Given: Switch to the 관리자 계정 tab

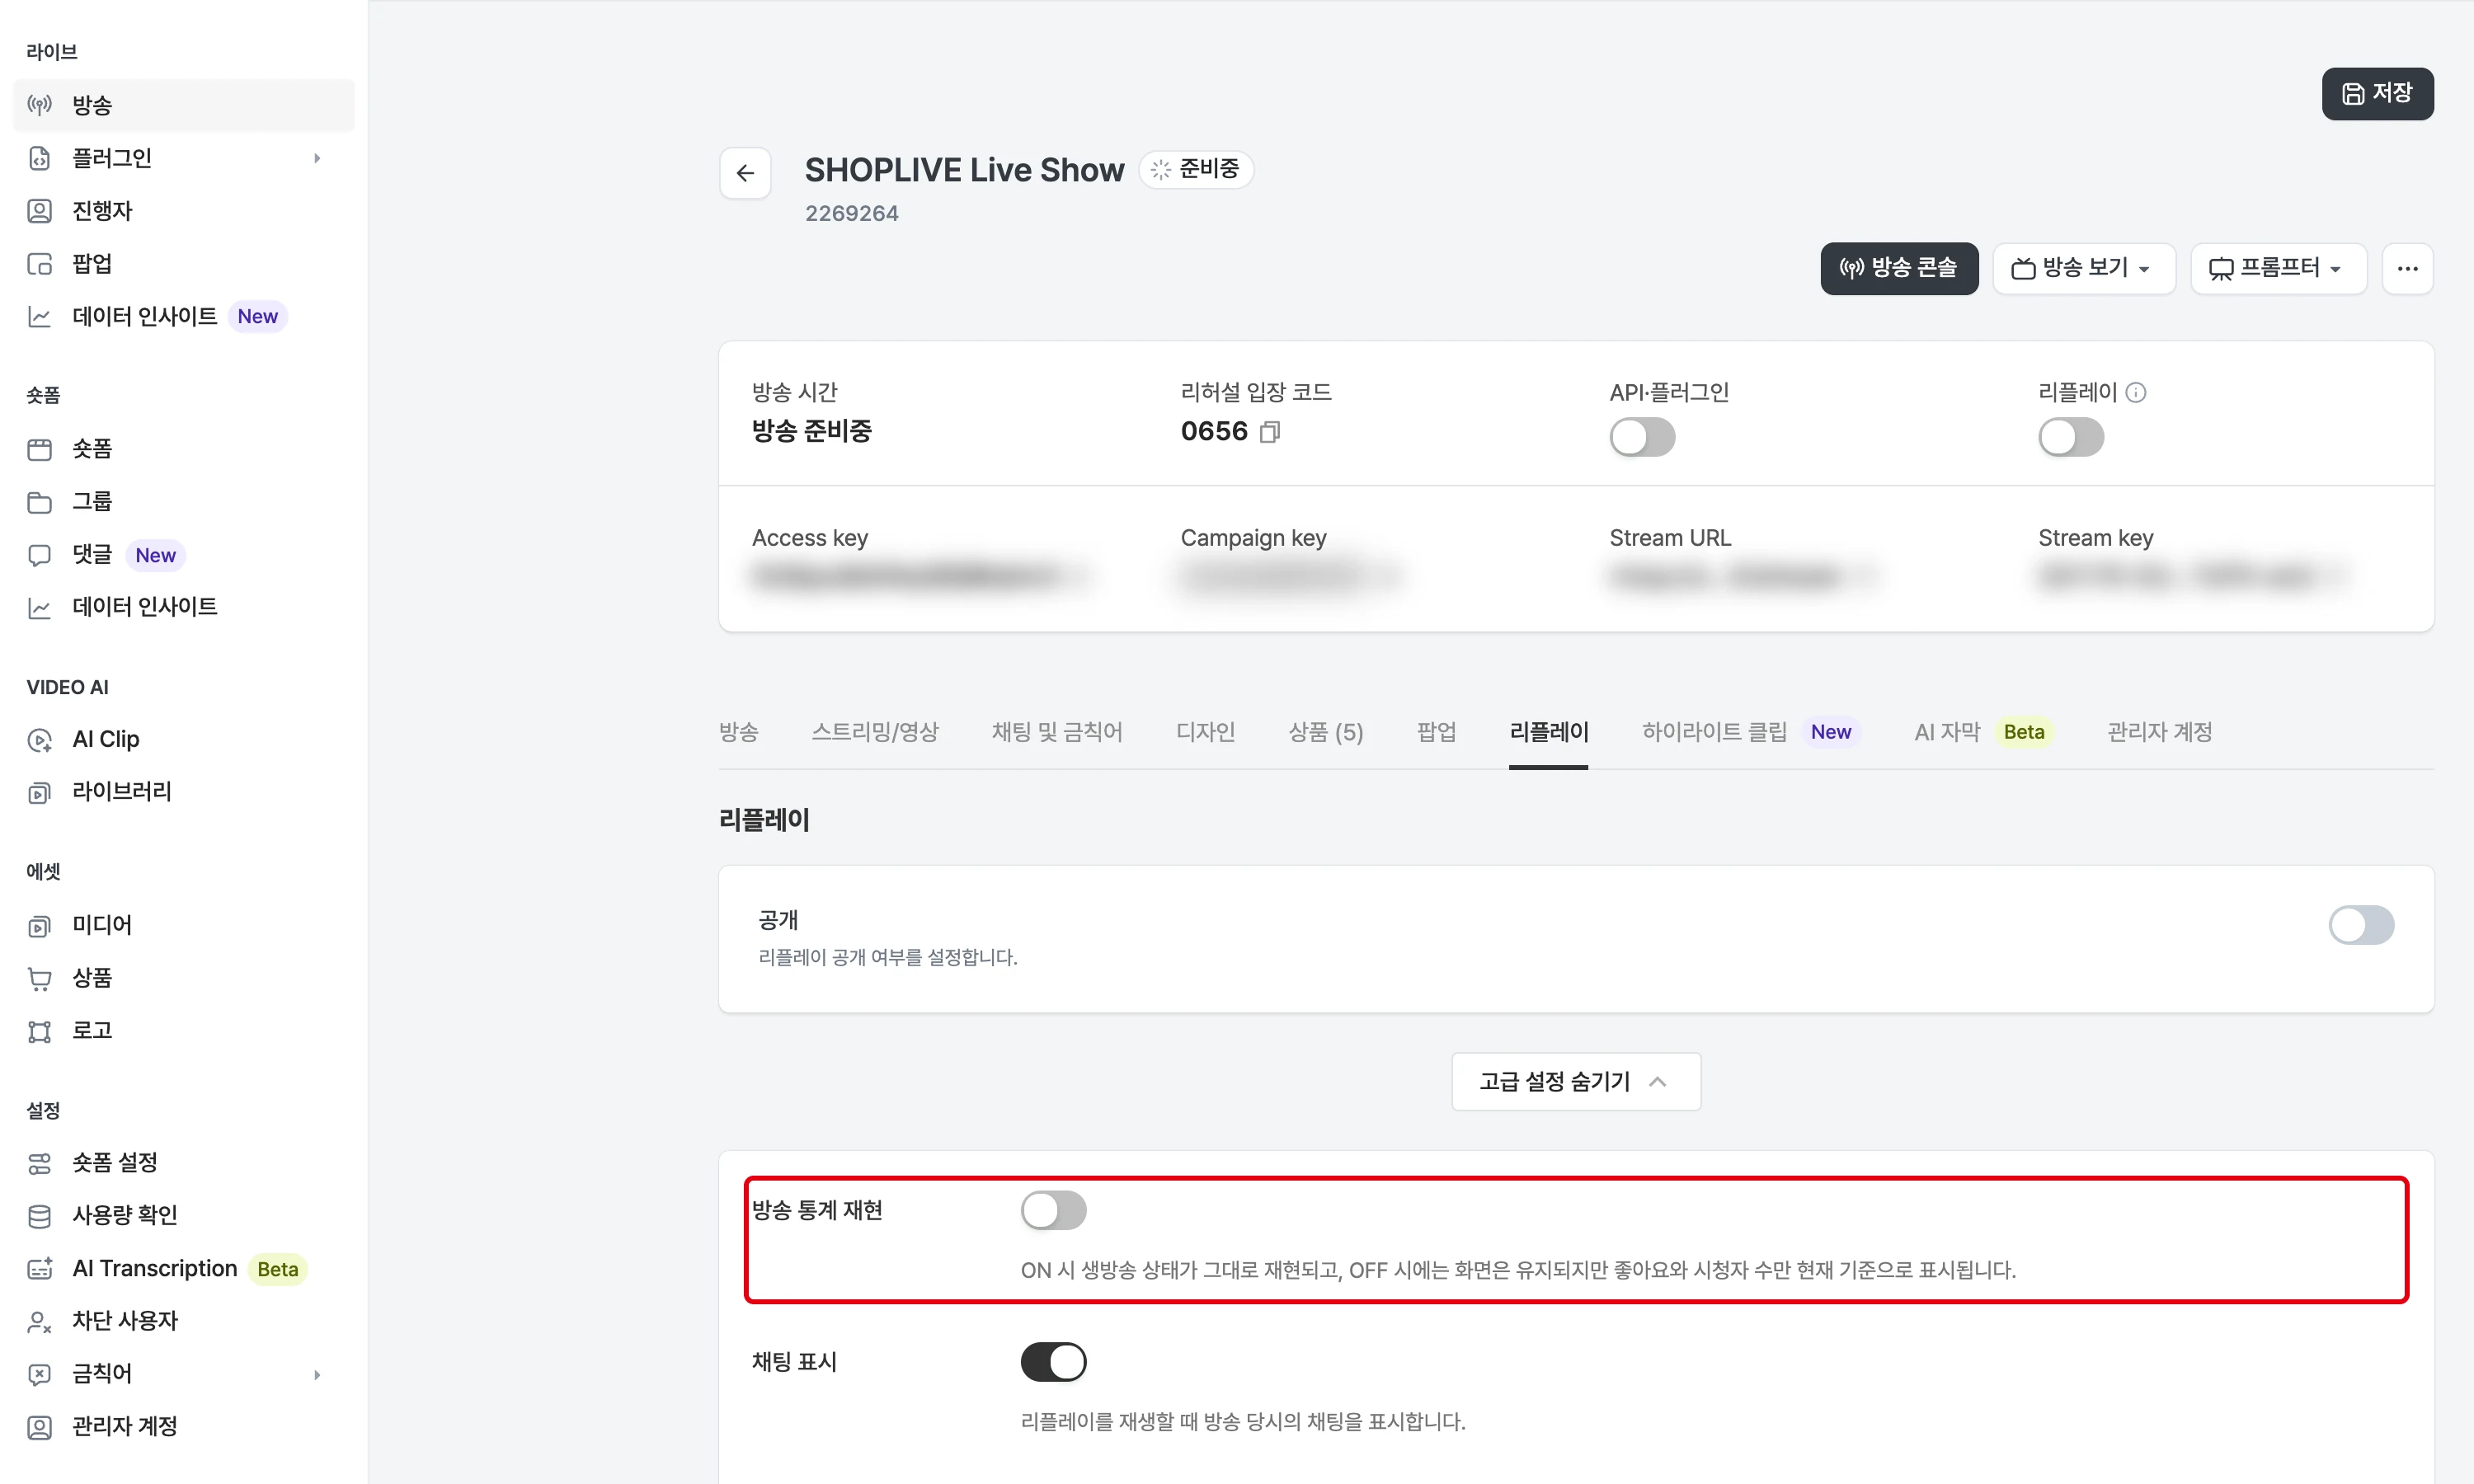Looking at the screenshot, I should pos(2159,732).
